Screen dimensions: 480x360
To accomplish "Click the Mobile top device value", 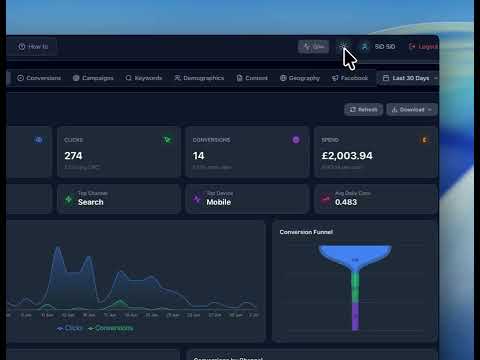I will [219, 202].
